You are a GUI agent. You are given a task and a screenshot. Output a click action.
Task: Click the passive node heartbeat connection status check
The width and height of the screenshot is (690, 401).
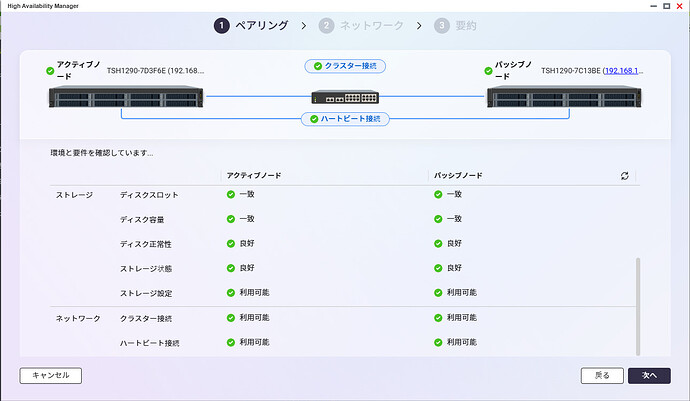pyautogui.click(x=438, y=342)
